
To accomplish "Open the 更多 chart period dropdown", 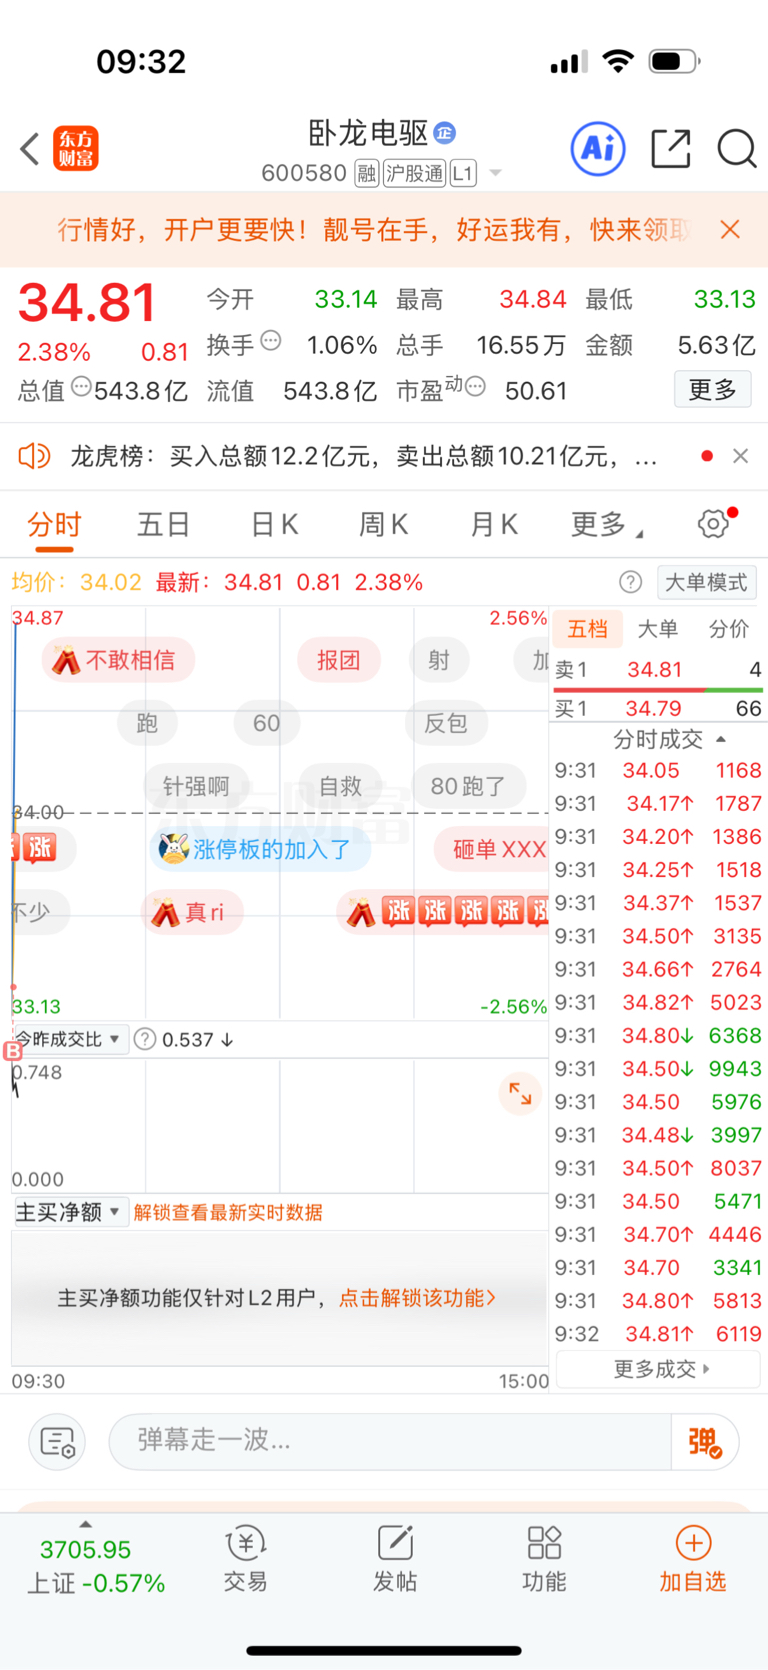I will coord(606,524).
